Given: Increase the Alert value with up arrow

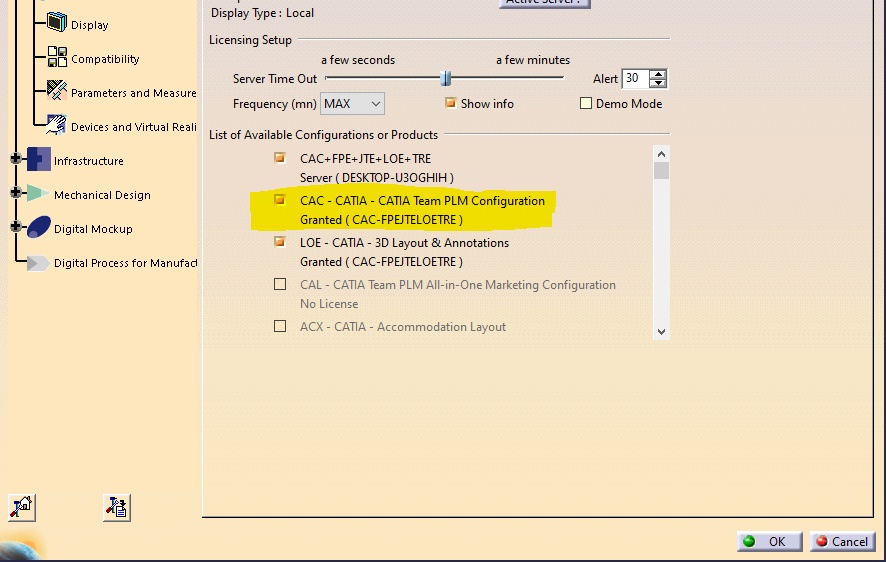Looking at the screenshot, I should [658, 74].
